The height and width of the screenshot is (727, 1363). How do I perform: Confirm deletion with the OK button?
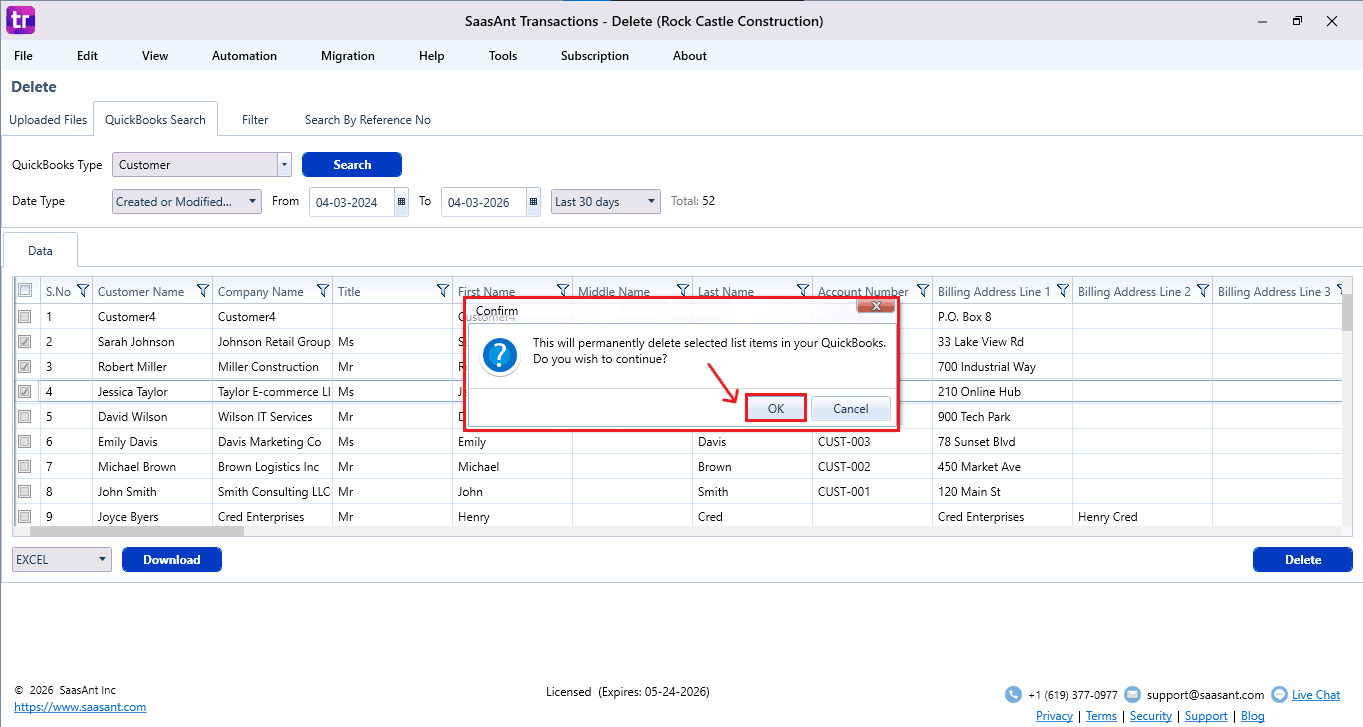click(775, 408)
